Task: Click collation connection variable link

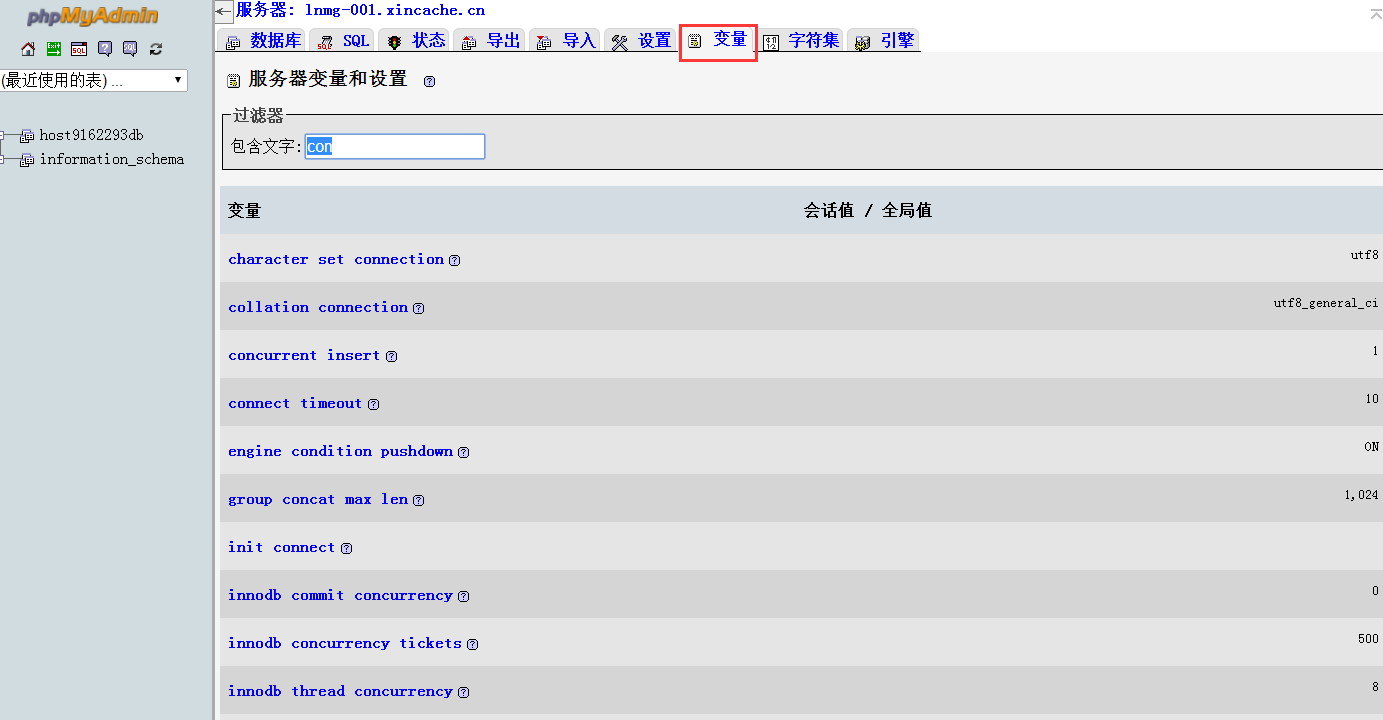Action: (x=318, y=307)
